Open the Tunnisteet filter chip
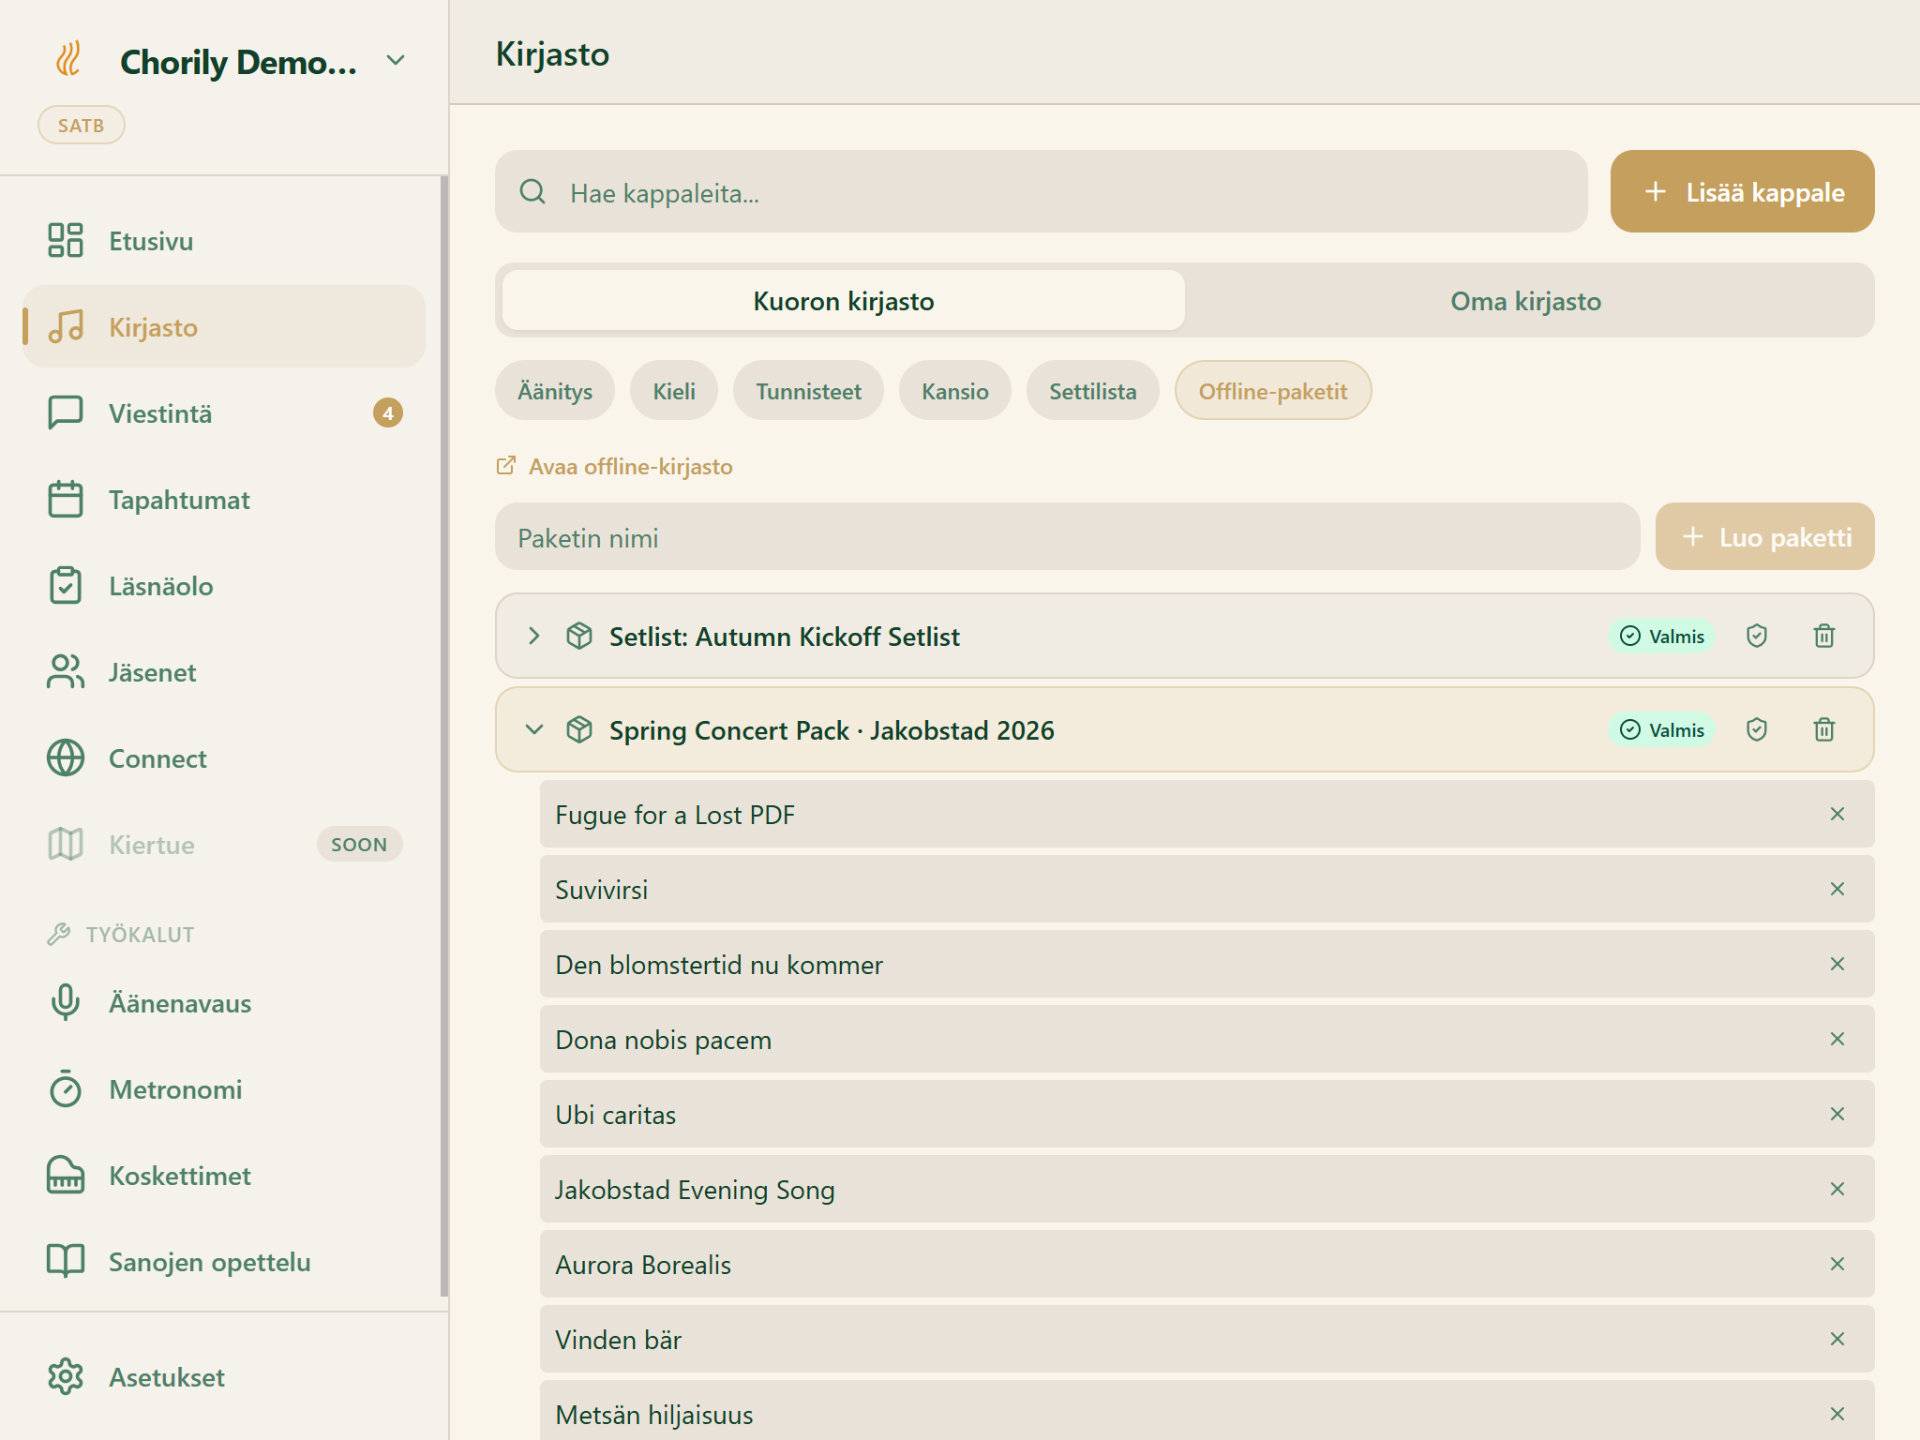1920x1440 pixels. pos(808,391)
